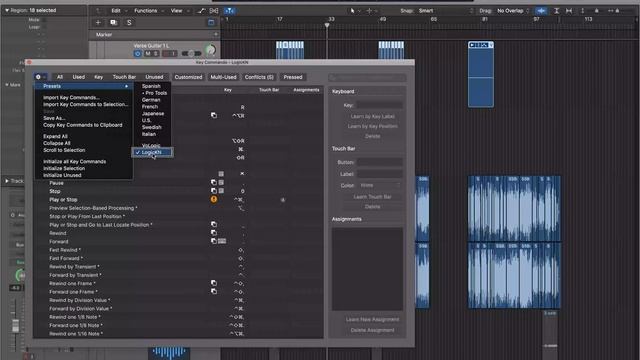This screenshot has height=360, width=640.
Task: Click the copy icon on the Stop row
Action: point(213,191)
